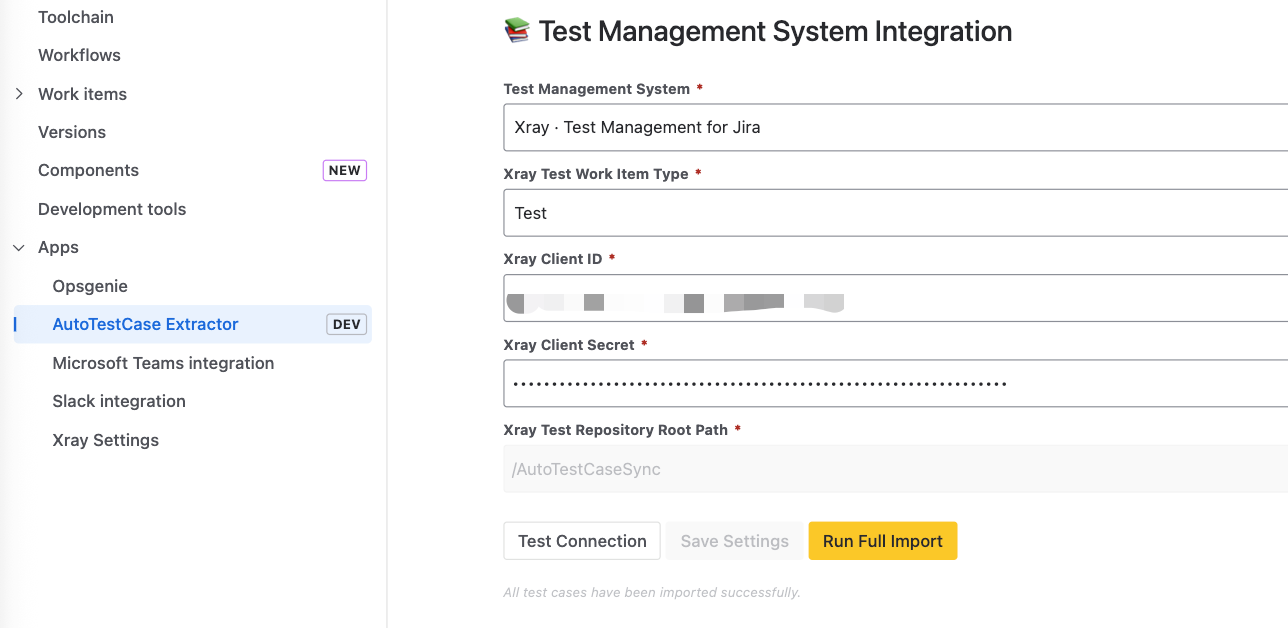Viewport: 1288px width, 628px height.
Task: Collapse the Apps section chevron
Action: pyautogui.click(x=19, y=247)
